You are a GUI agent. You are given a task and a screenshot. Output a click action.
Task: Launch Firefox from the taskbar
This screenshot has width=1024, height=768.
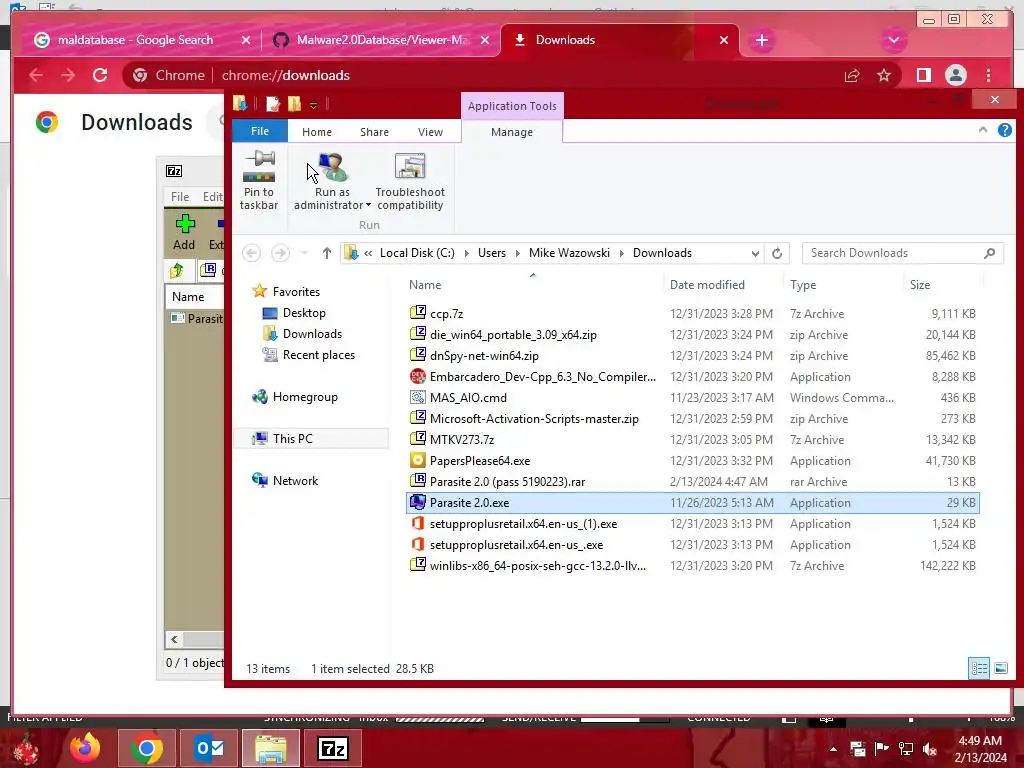pyautogui.click(x=85, y=748)
